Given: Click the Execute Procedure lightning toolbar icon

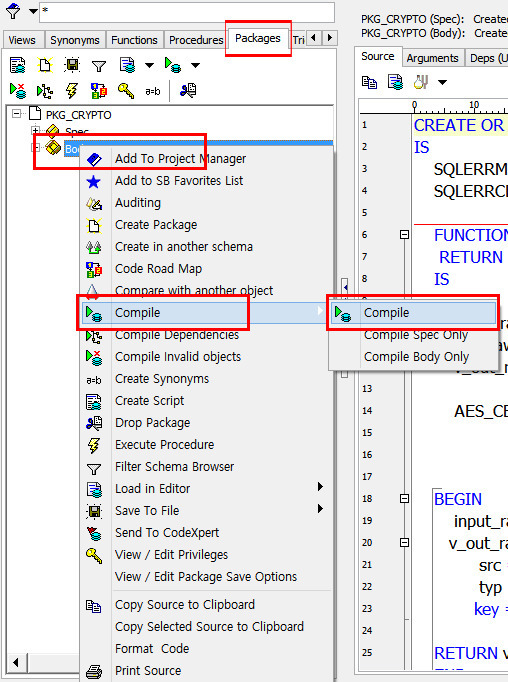Looking at the screenshot, I should (72, 90).
